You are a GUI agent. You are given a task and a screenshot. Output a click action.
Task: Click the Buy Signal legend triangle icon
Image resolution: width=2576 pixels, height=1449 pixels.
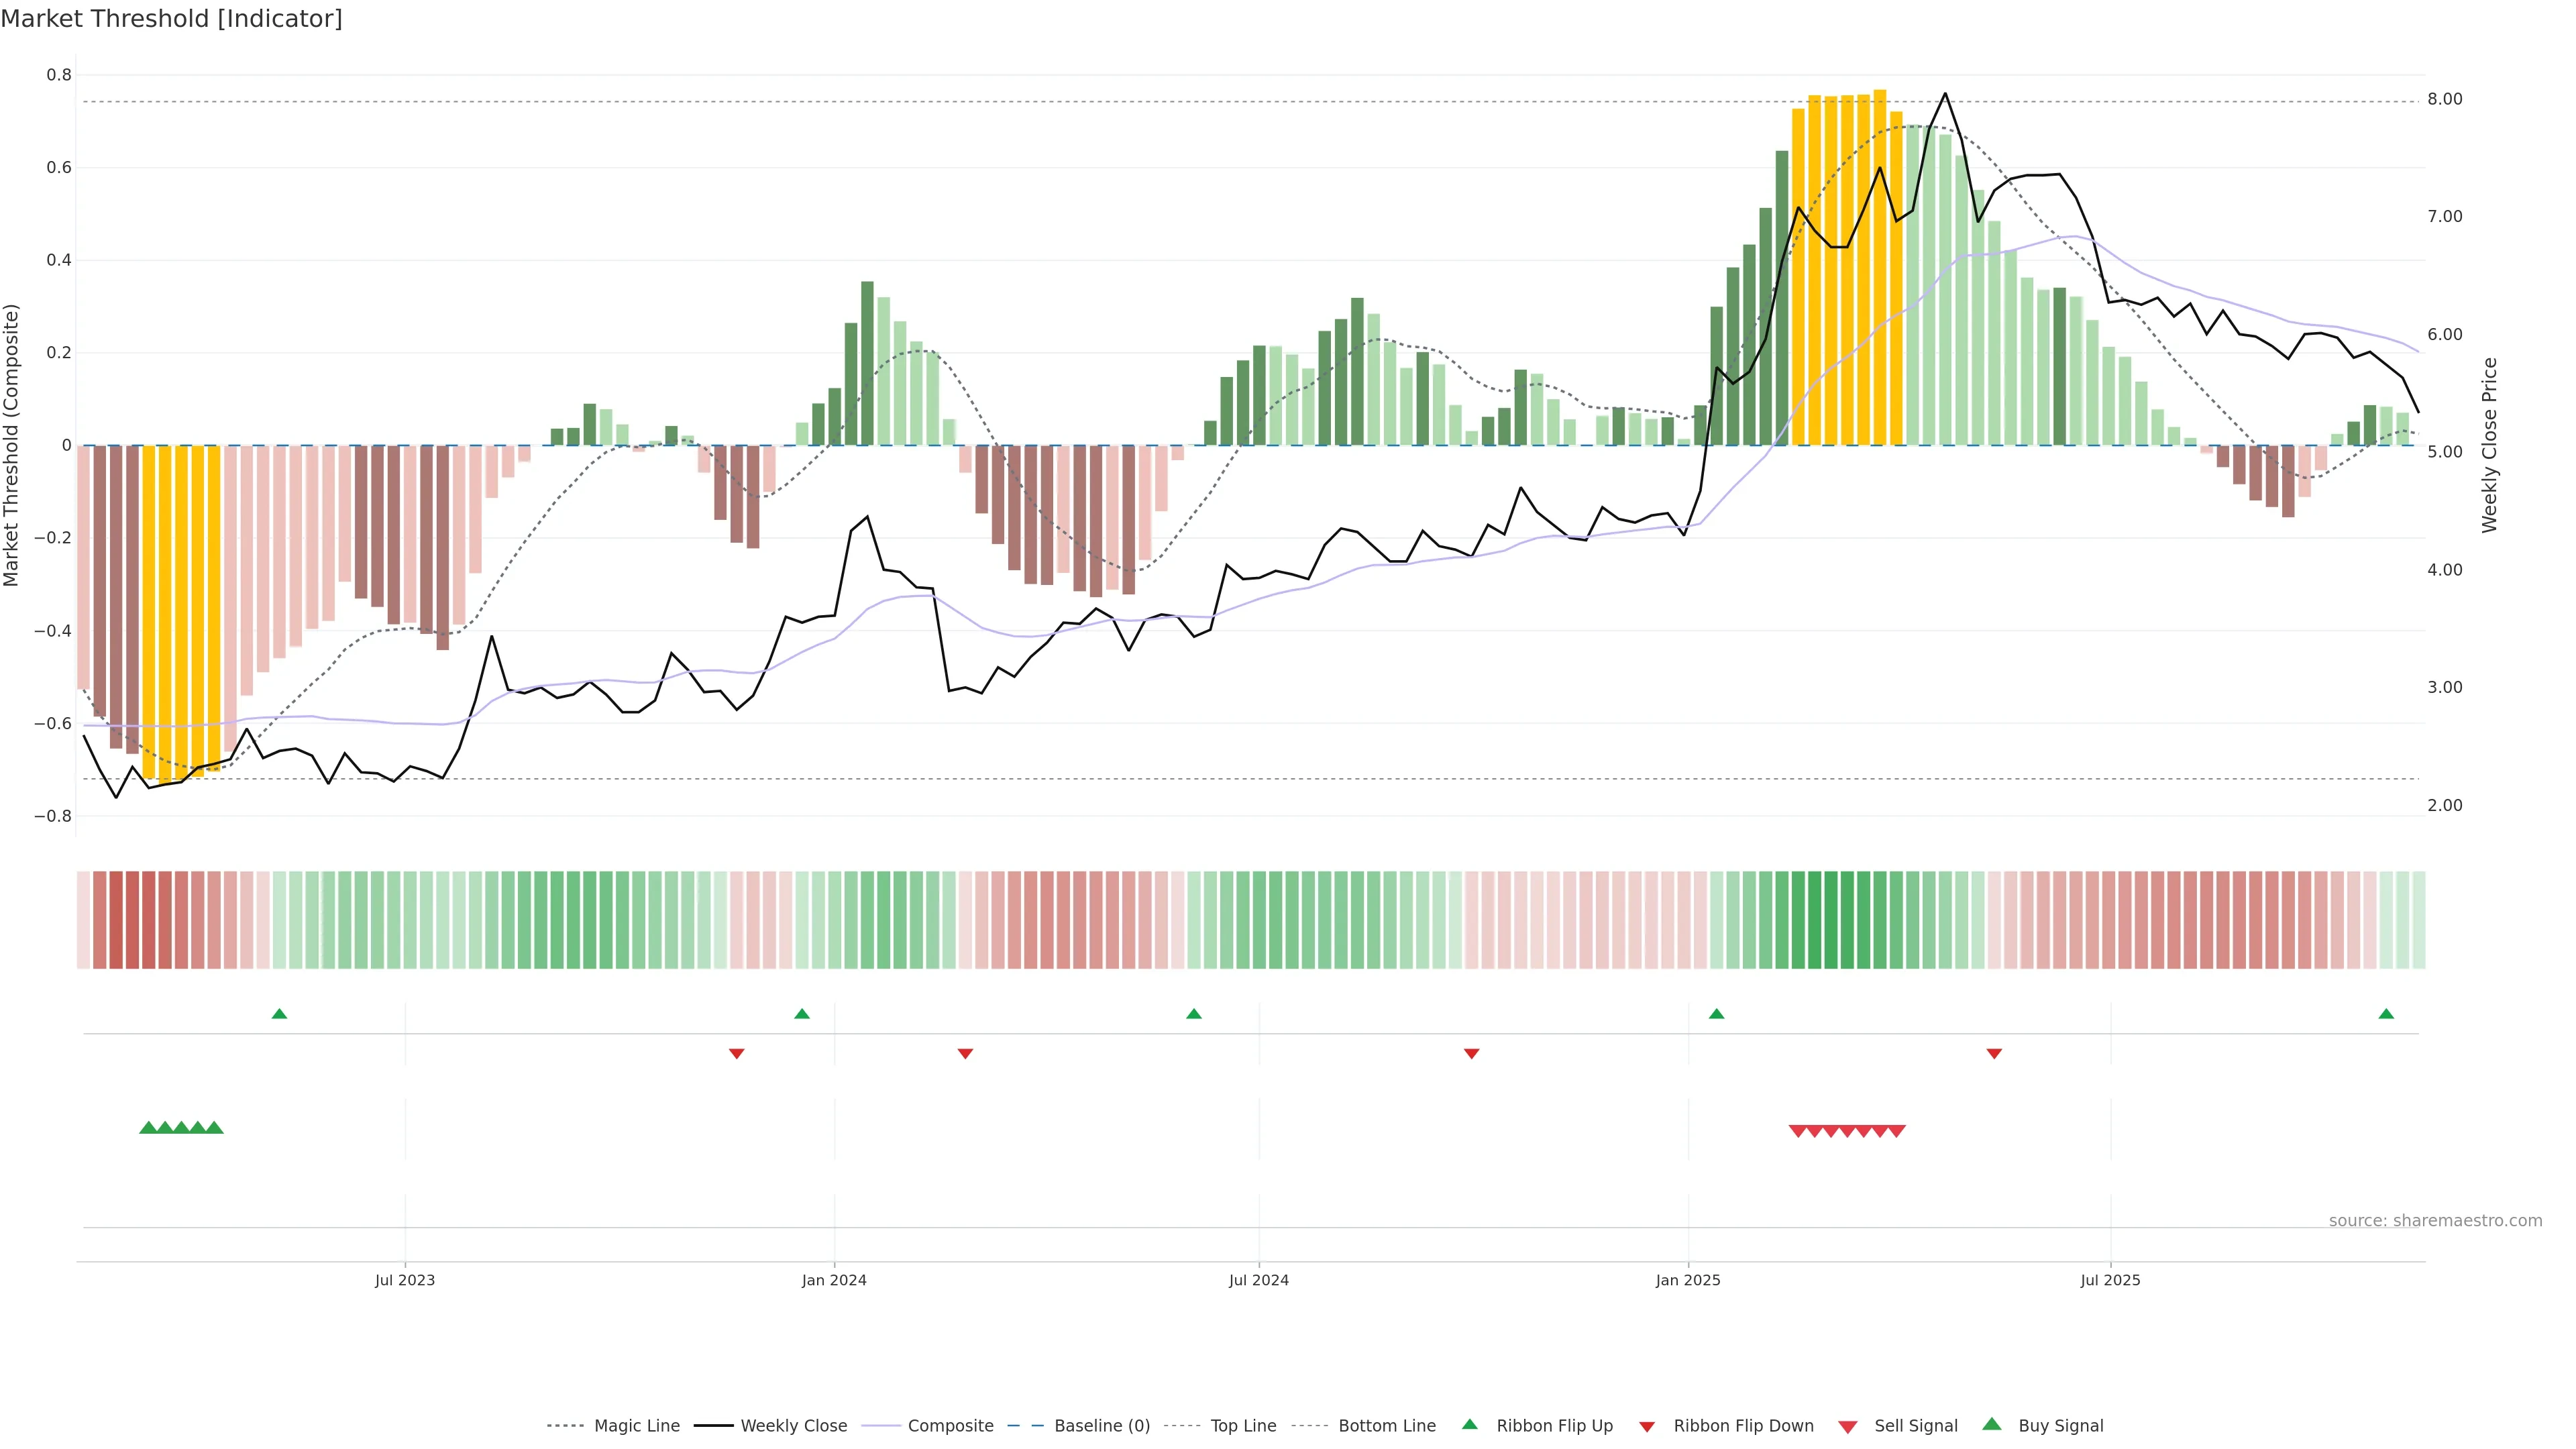point(1992,1424)
